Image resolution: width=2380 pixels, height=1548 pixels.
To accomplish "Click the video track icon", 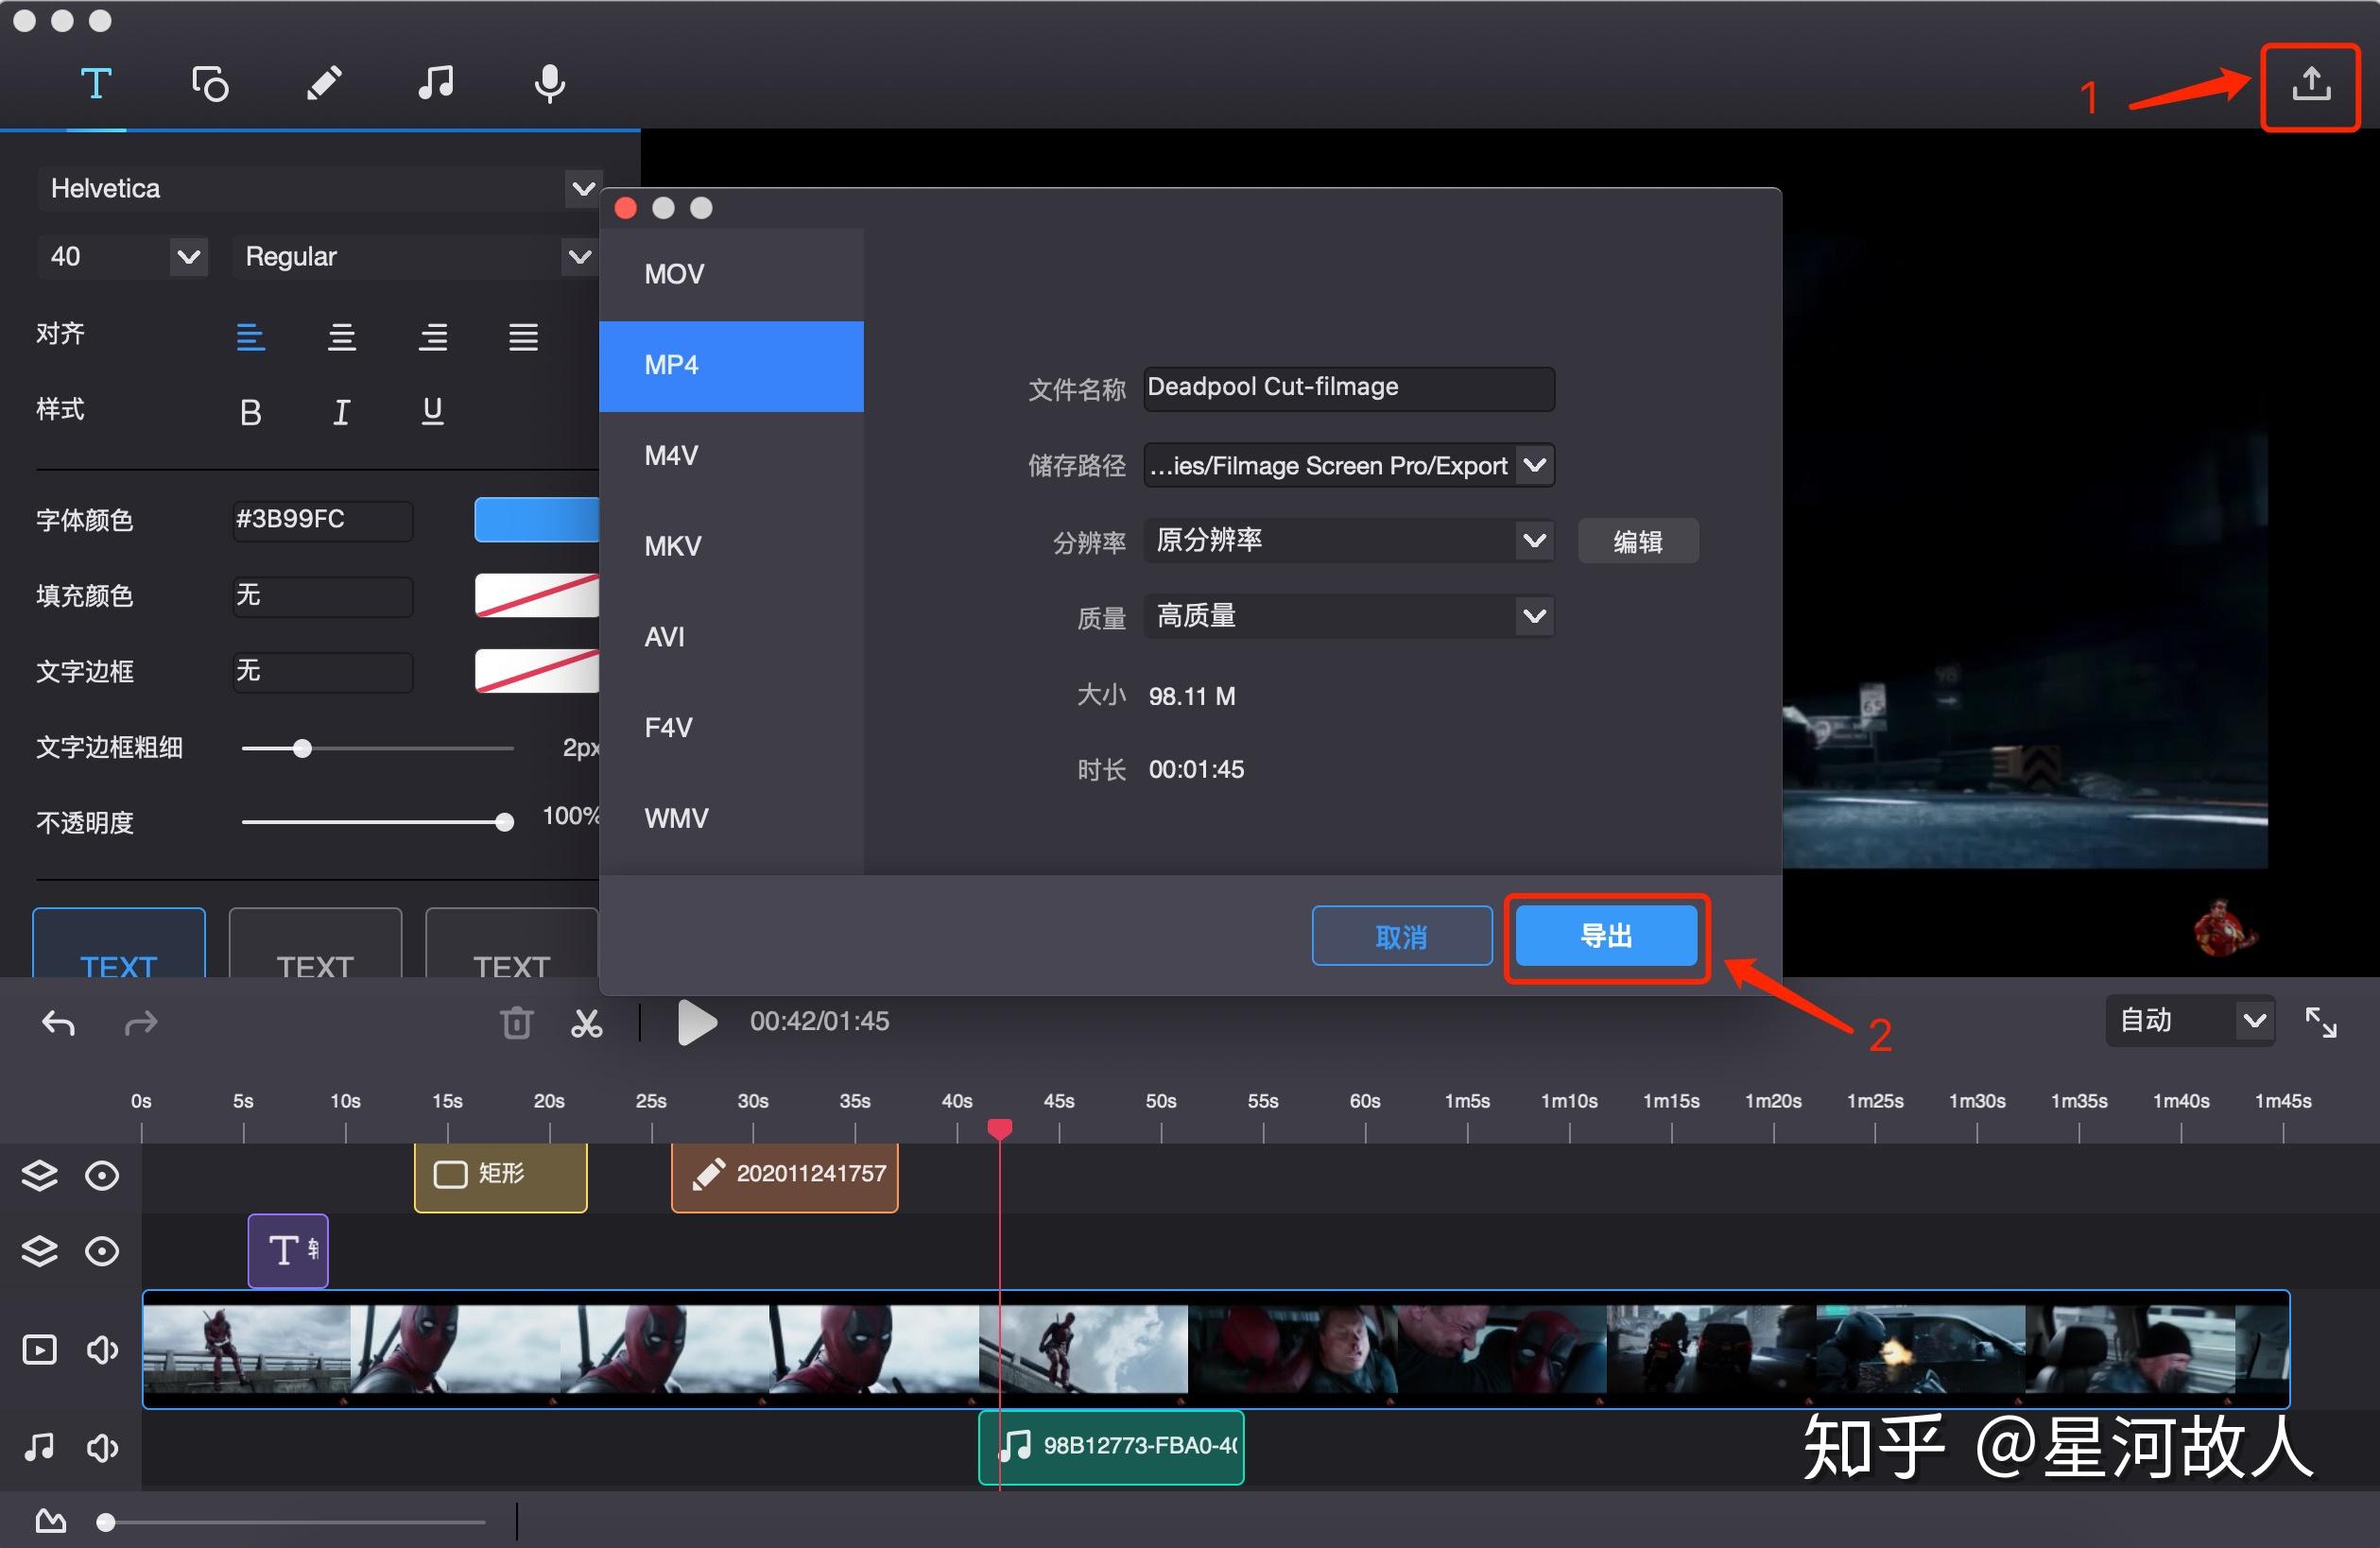I will click(x=40, y=1350).
